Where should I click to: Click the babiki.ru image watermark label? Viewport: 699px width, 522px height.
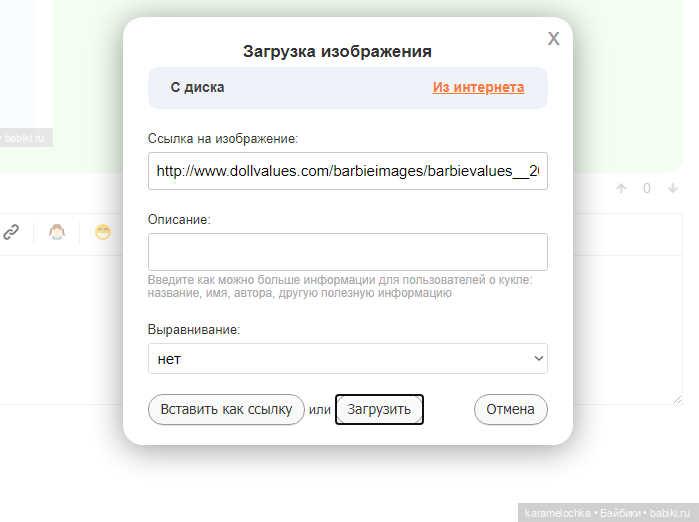pyautogui.click(x=26, y=138)
